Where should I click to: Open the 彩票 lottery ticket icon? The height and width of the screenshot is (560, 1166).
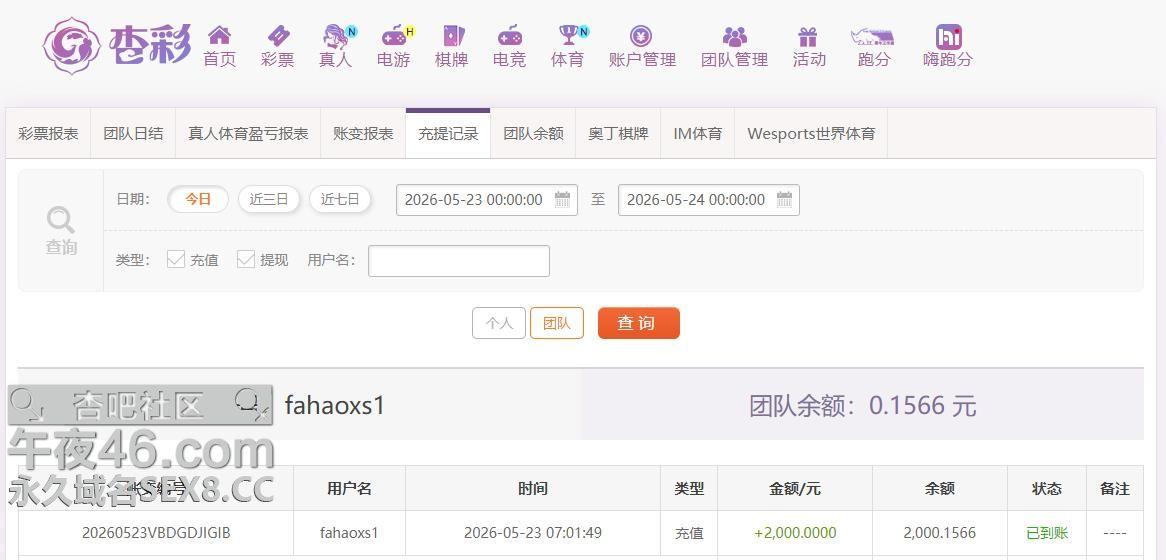point(278,35)
